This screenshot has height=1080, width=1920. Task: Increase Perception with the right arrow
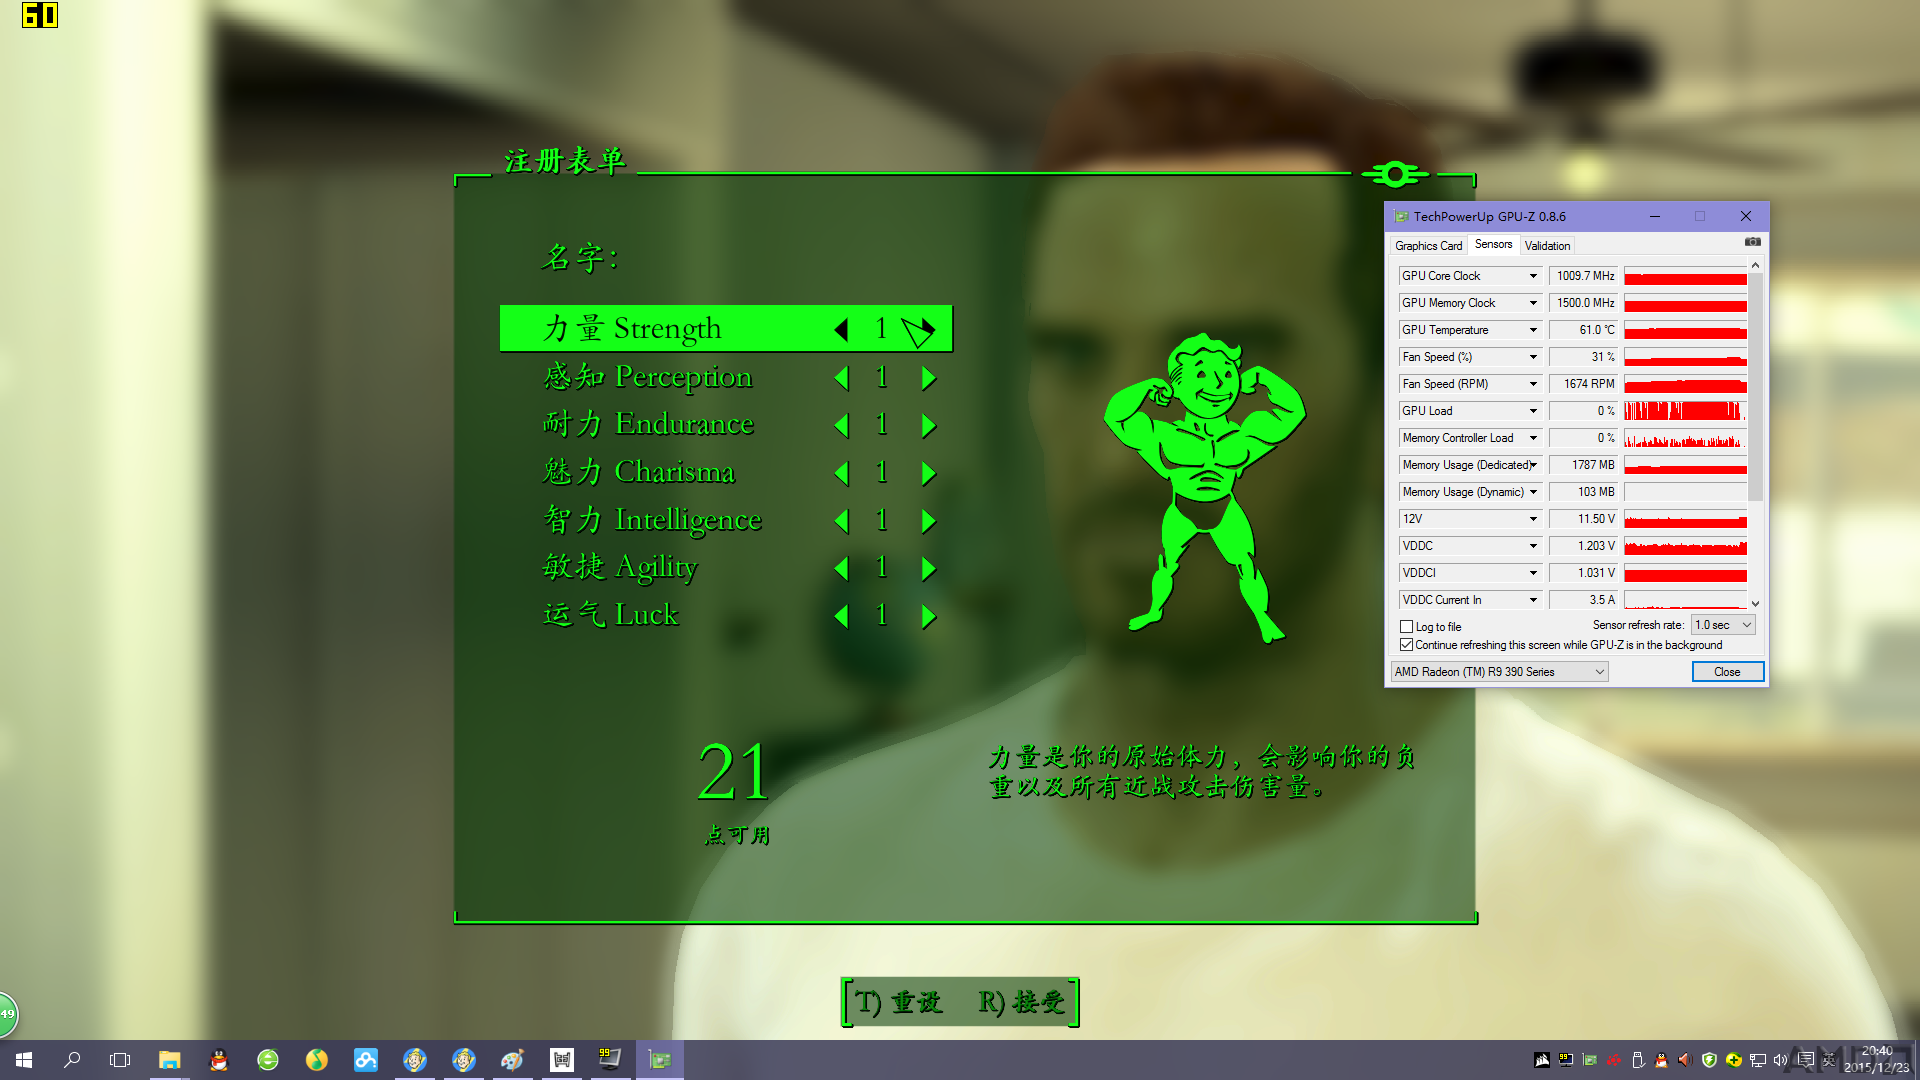point(928,377)
